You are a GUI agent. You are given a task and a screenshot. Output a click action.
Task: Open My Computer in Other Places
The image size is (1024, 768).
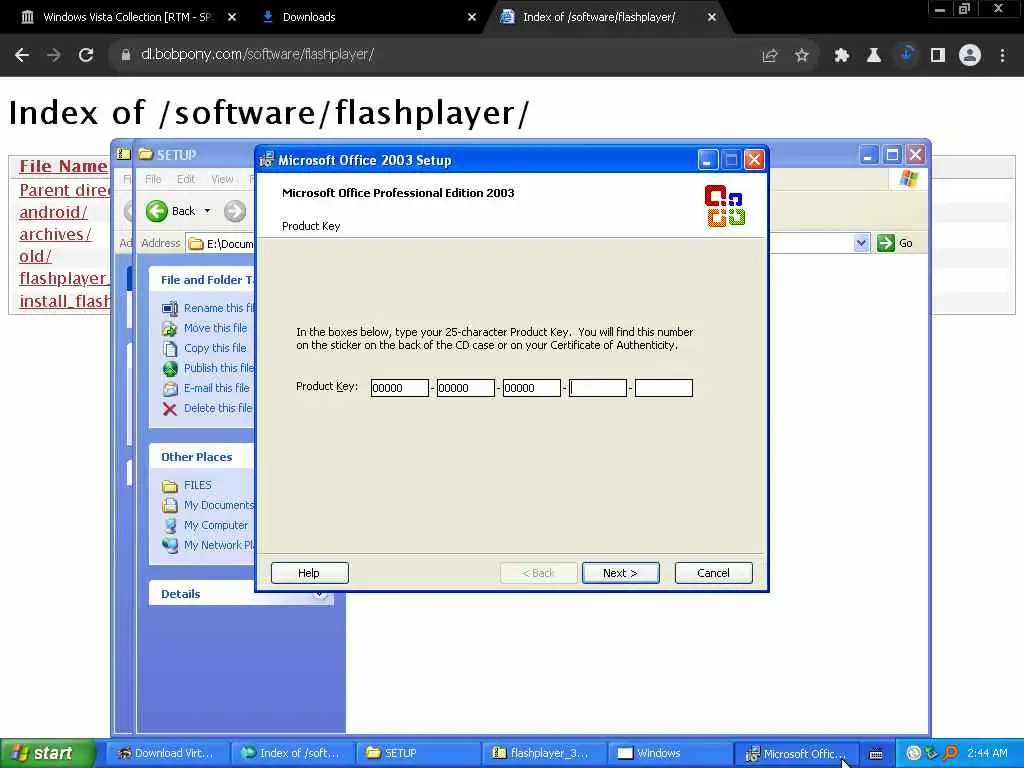(x=216, y=525)
